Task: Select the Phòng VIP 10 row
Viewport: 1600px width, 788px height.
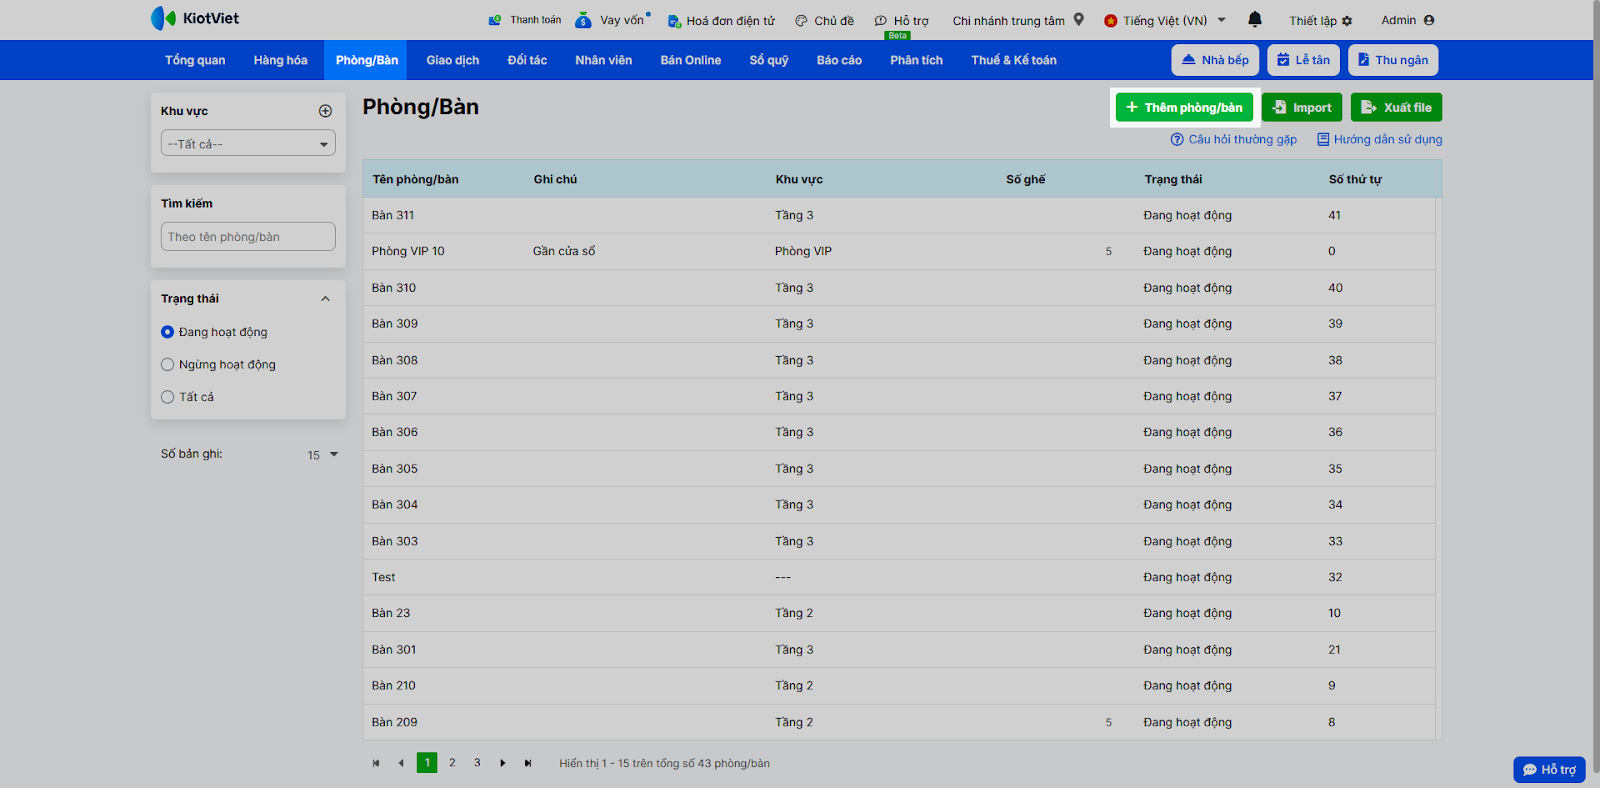Action: (899, 252)
